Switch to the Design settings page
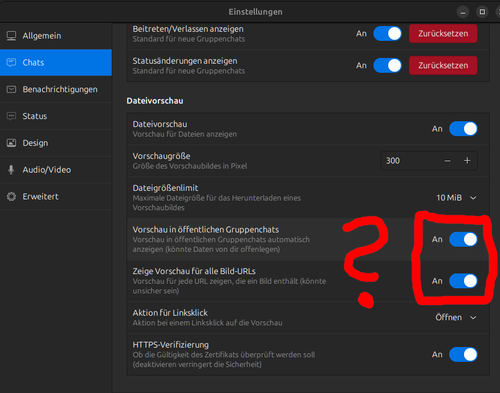 56,143
